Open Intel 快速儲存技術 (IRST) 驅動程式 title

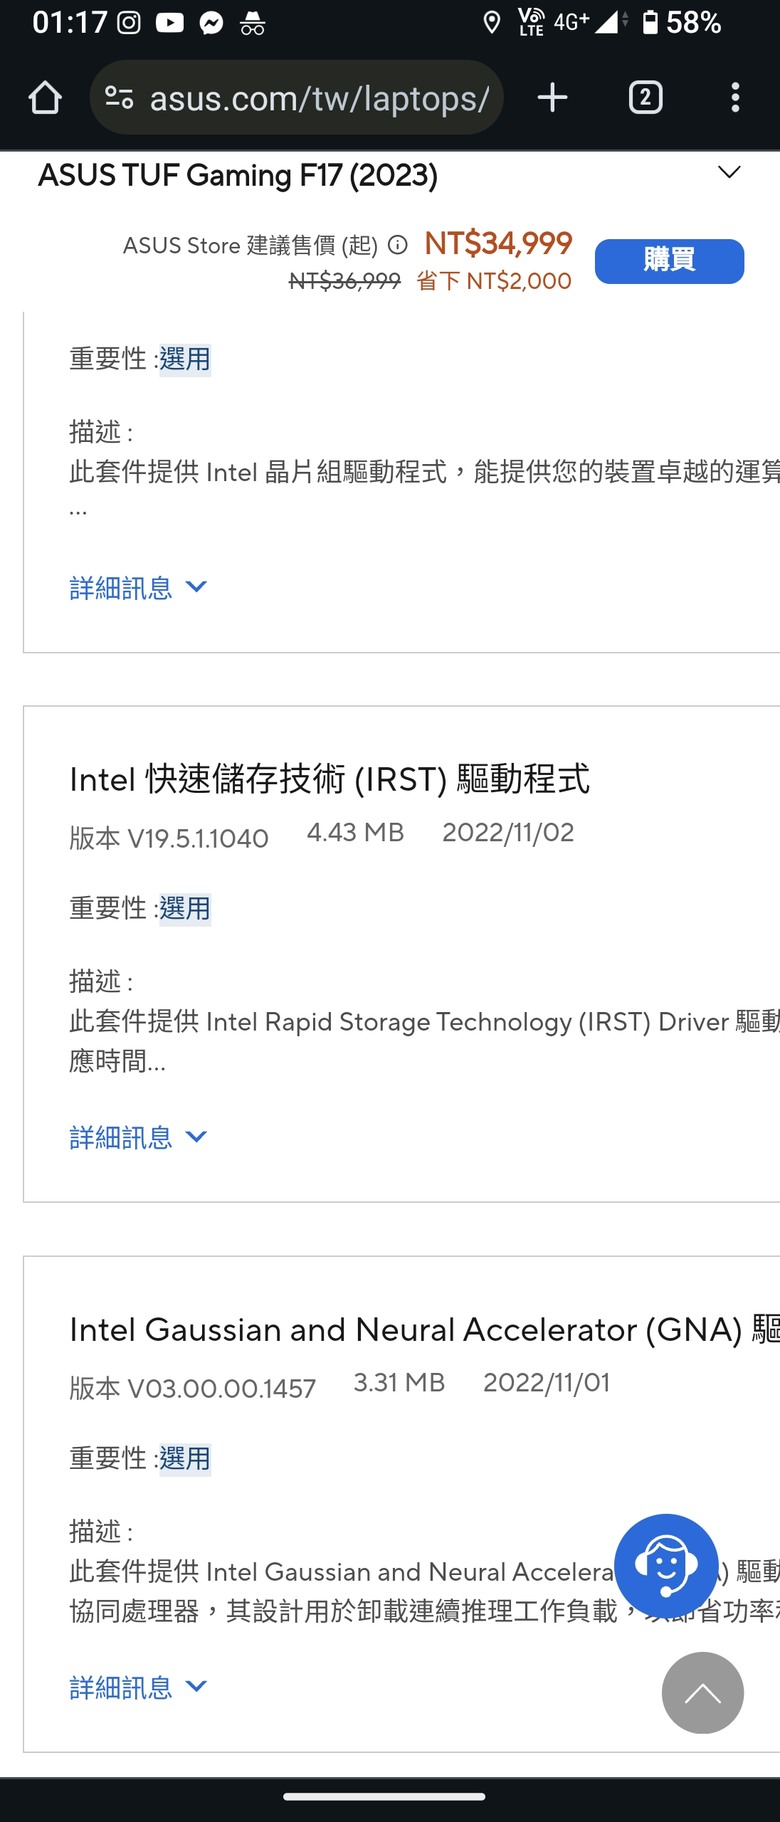(x=330, y=779)
